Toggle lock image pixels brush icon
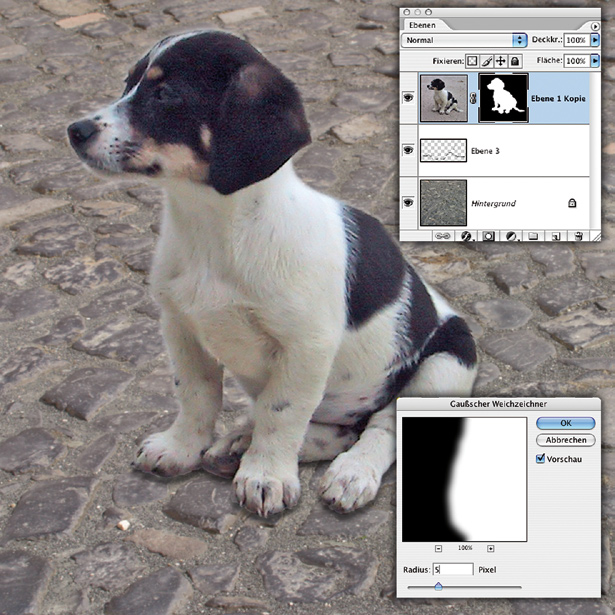The image size is (615, 615). click(x=486, y=61)
